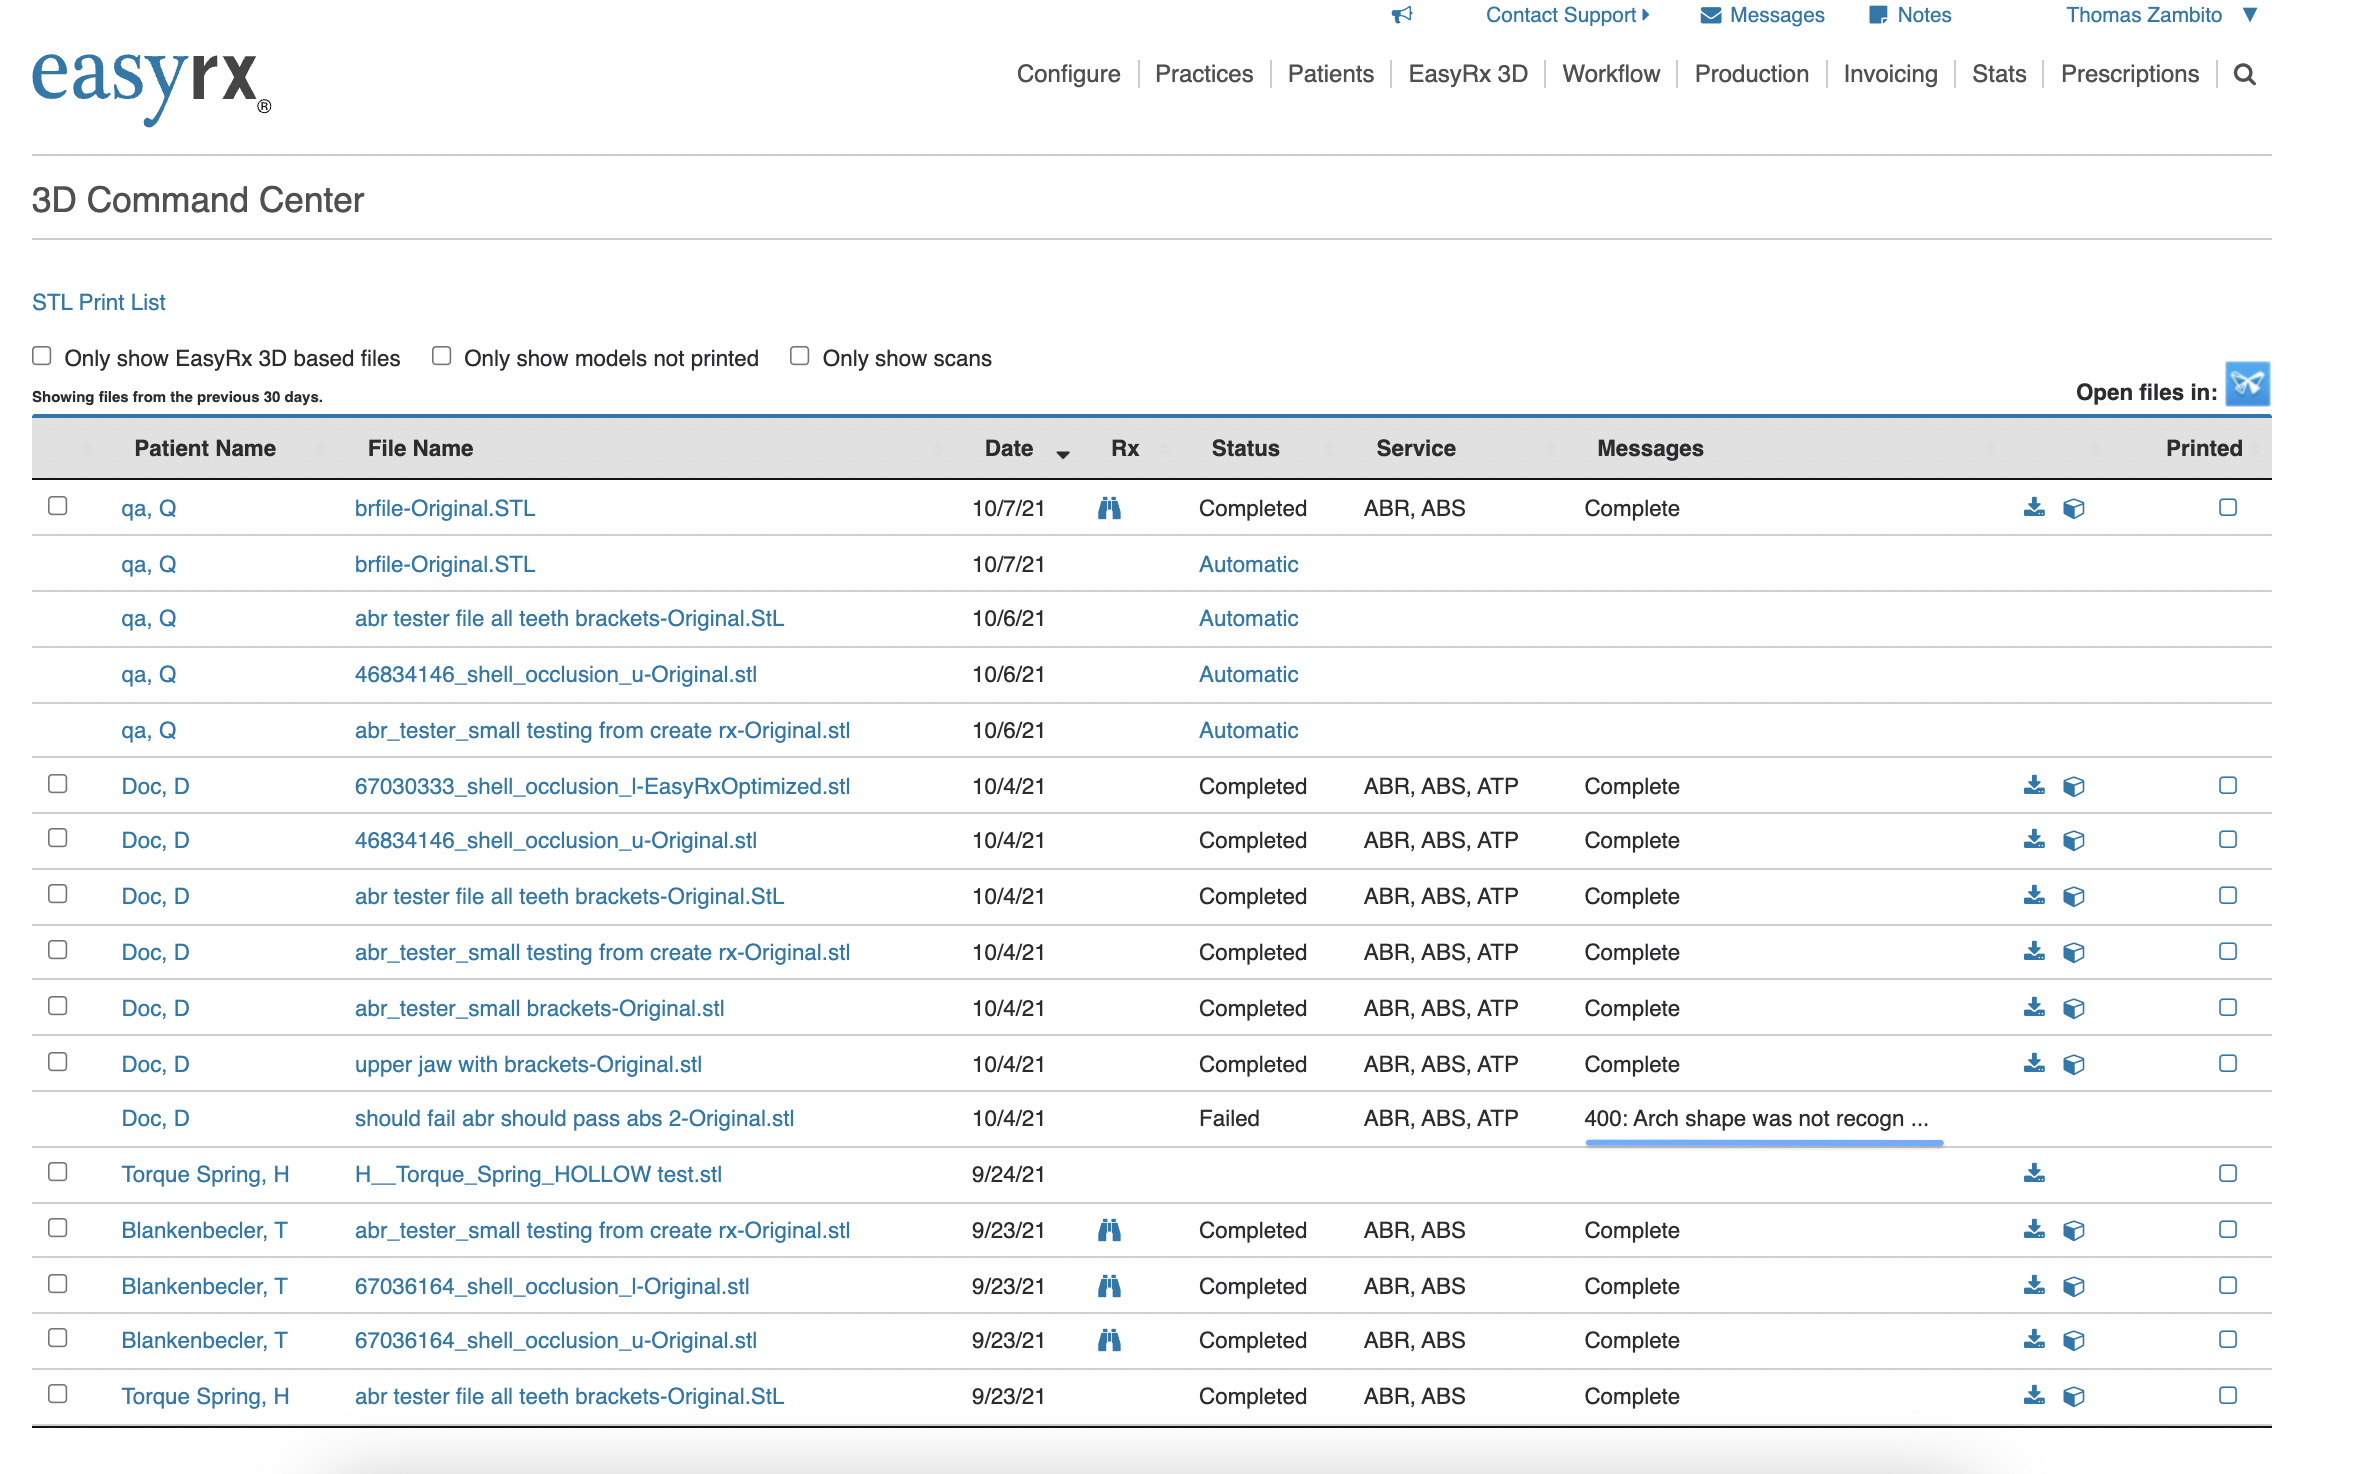The width and height of the screenshot is (2370, 1474).
Task: Sort table by File Name header
Action: (420, 448)
